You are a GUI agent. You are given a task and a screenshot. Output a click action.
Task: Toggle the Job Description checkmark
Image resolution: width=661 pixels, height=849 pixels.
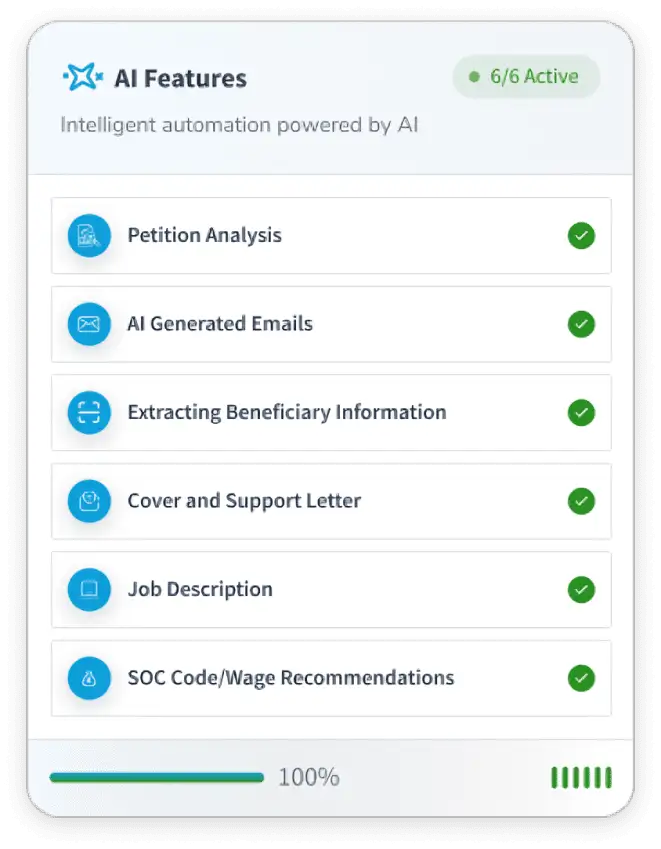click(x=581, y=589)
